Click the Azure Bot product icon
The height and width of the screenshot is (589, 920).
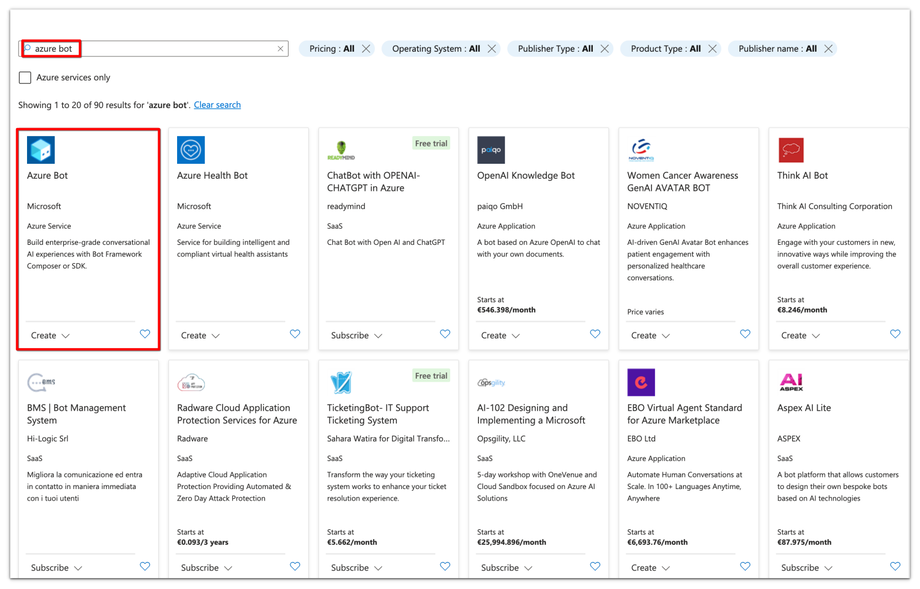(41, 150)
